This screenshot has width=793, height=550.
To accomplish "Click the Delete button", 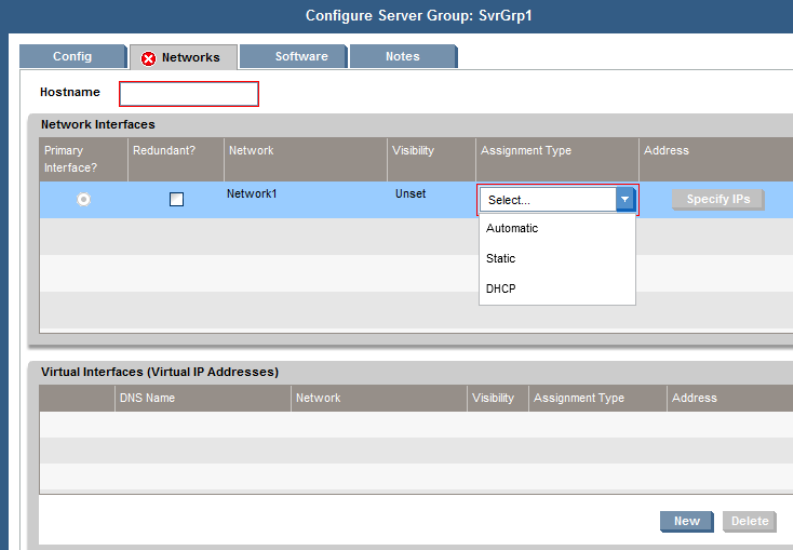I will (x=749, y=521).
